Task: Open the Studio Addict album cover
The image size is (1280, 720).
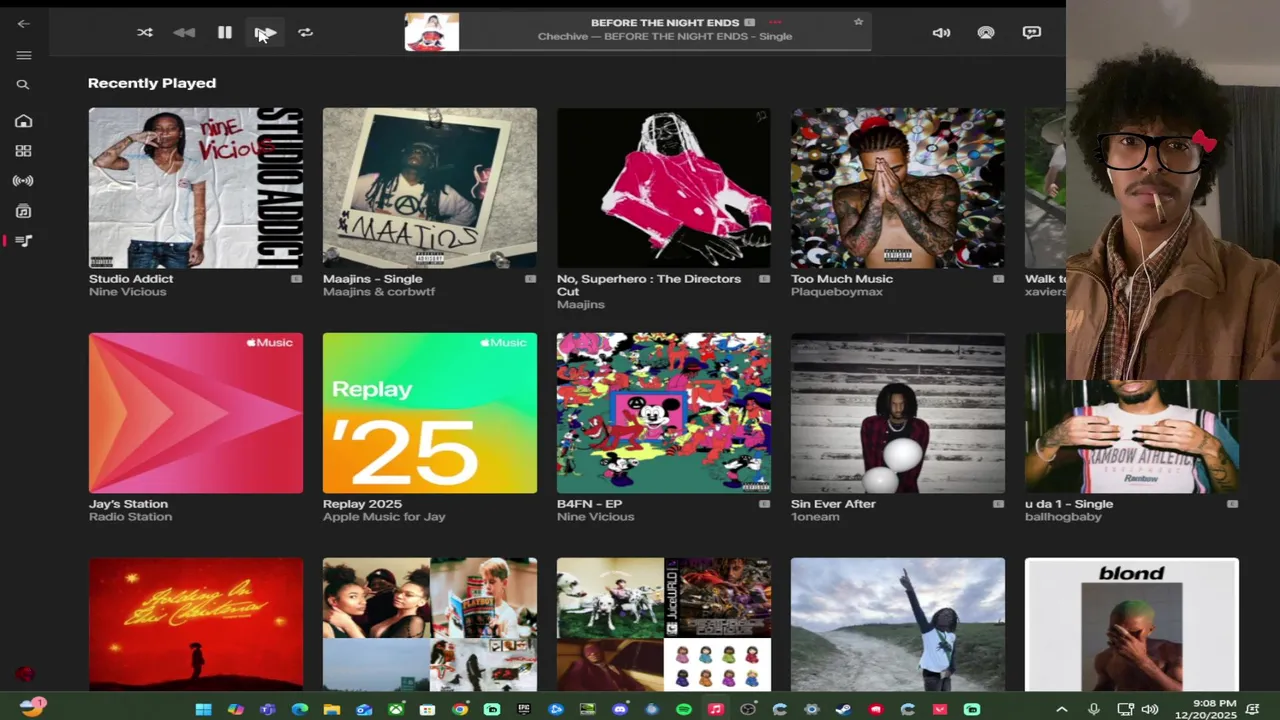Action: click(196, 188)
